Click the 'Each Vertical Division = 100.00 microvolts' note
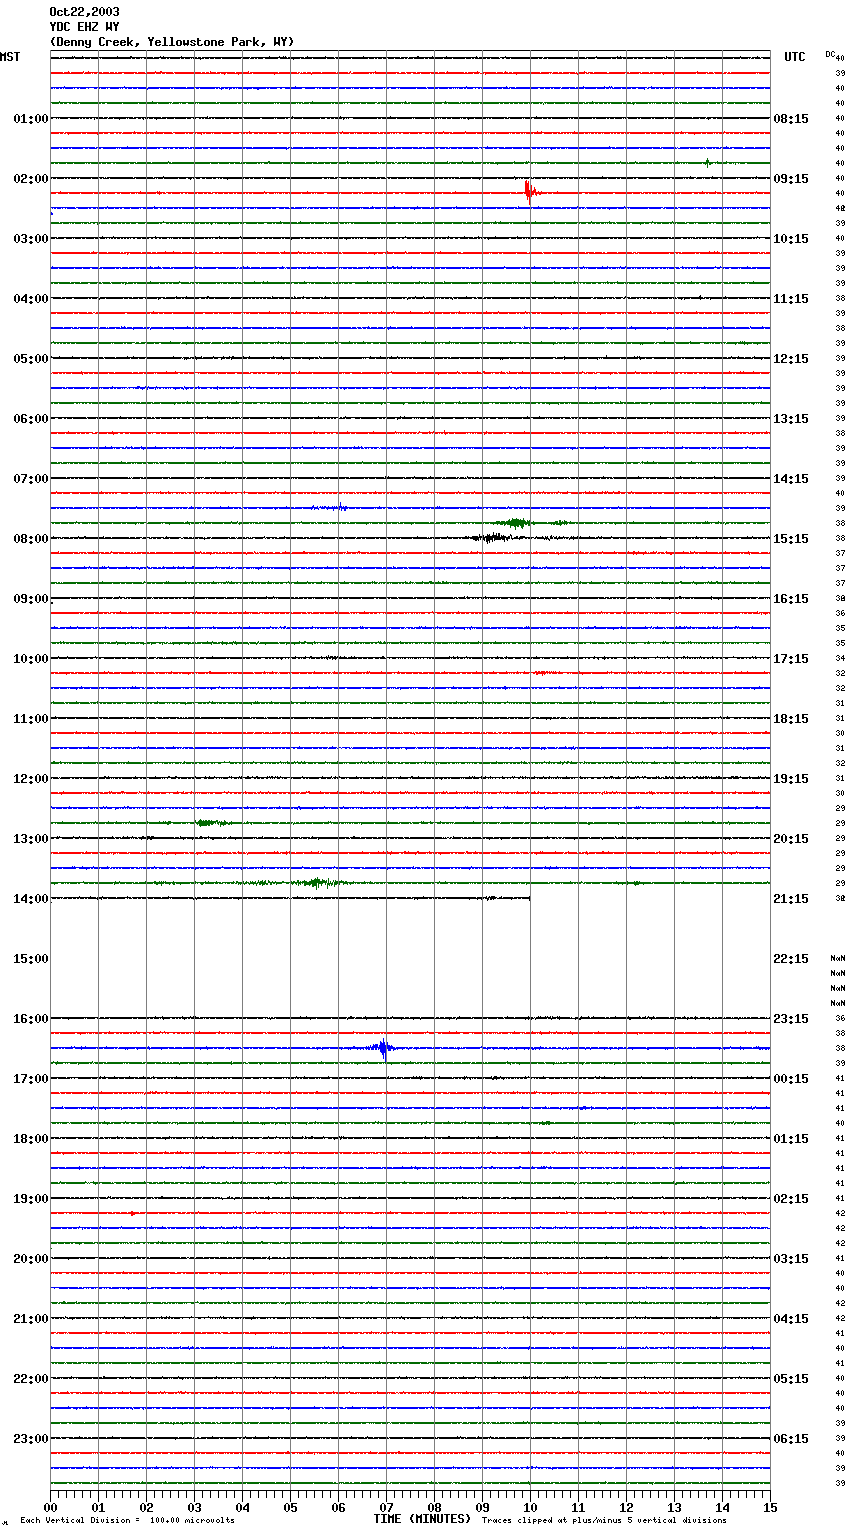Viewport: 850px width, 1534px height. (127, 1521)
